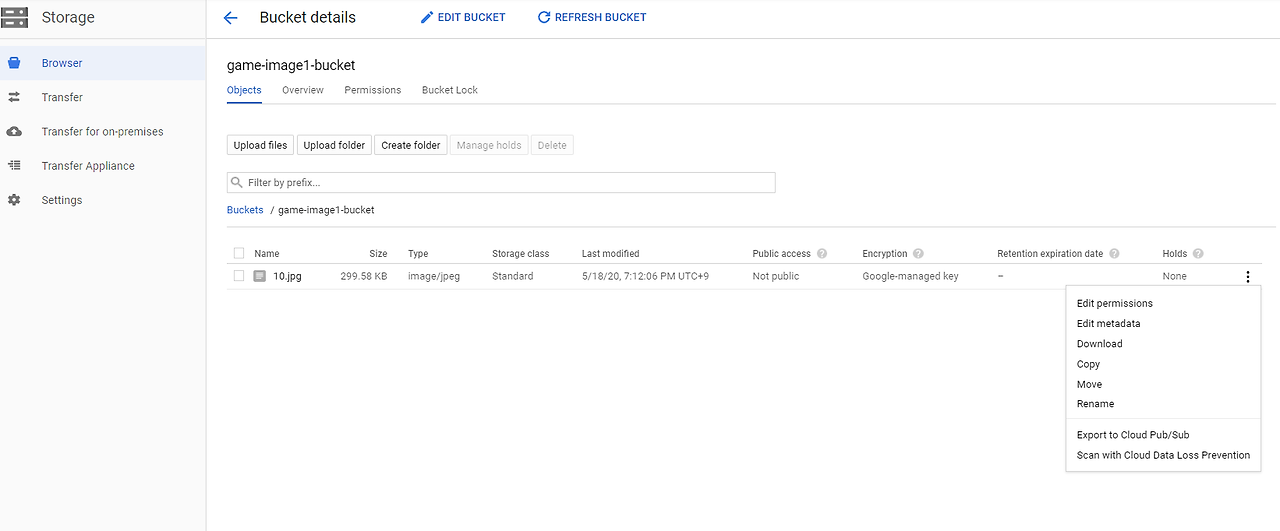This screenshot has height=531, width=1280.
Task: Click the Transfer arrows icon in sidebar
Action: 14,97
